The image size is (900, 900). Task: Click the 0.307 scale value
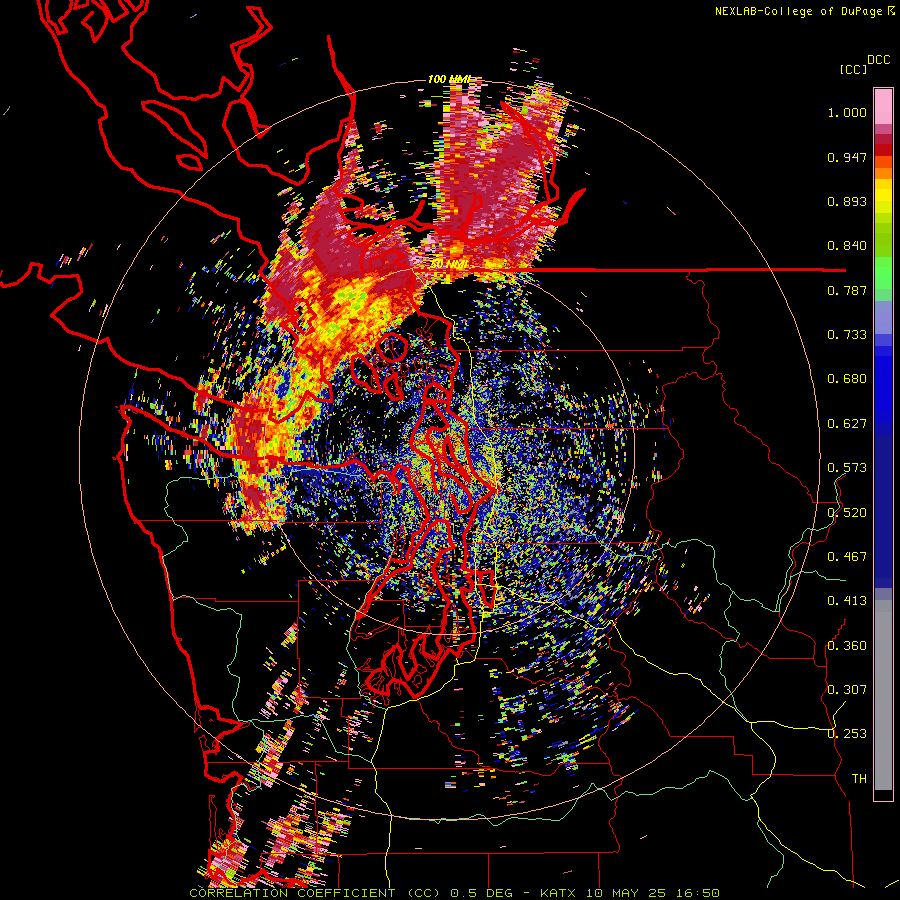(x=847, y=690)
